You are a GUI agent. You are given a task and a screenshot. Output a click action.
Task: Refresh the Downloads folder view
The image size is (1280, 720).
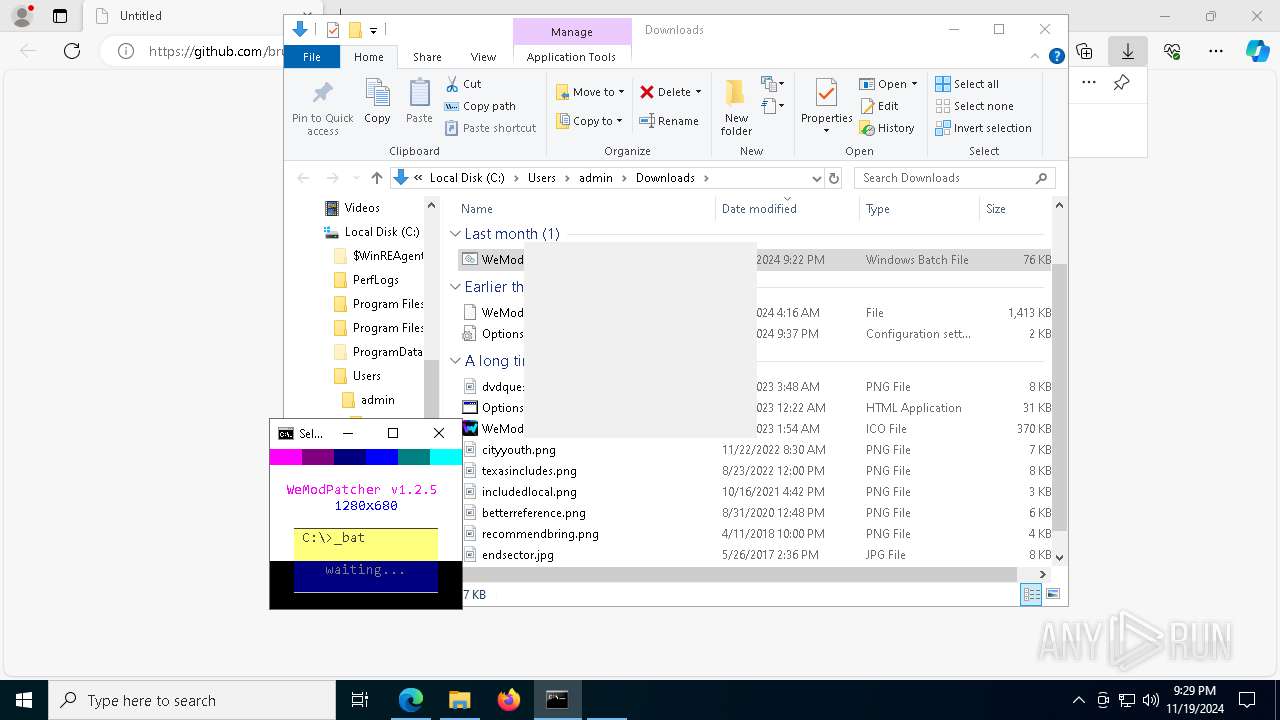pyautogui.click(x=835, y=178)
